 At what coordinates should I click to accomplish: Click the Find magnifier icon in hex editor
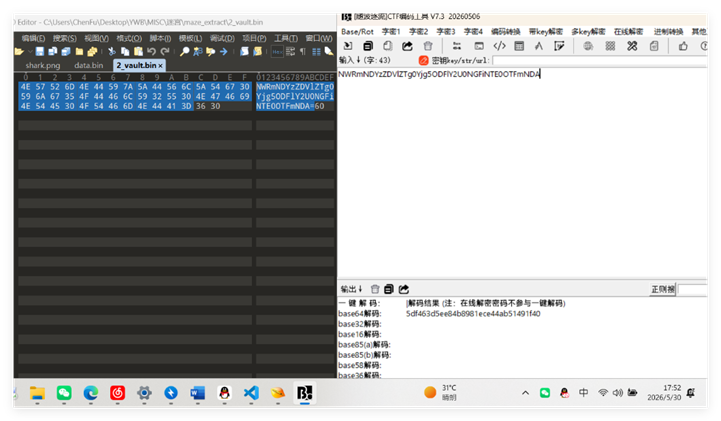(x=184, y=51)
